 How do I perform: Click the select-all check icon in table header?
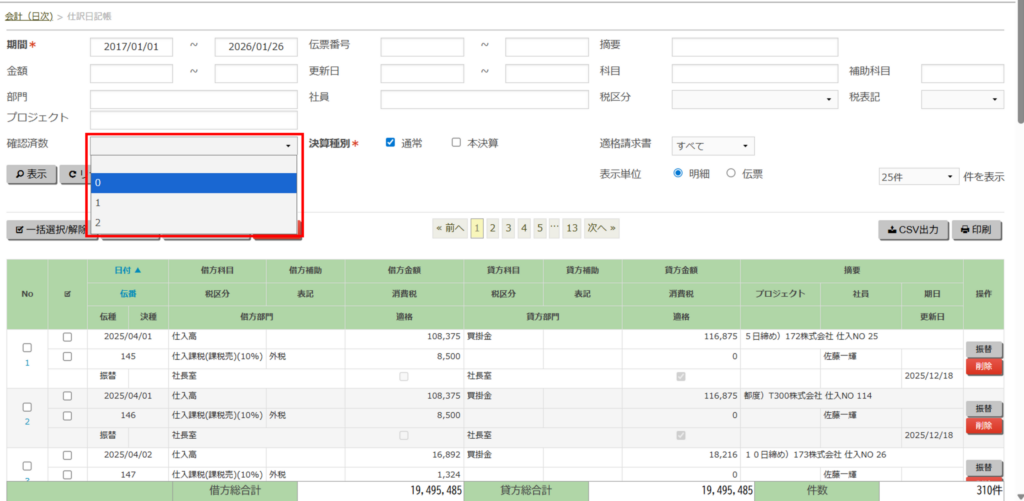pos(67,294)
